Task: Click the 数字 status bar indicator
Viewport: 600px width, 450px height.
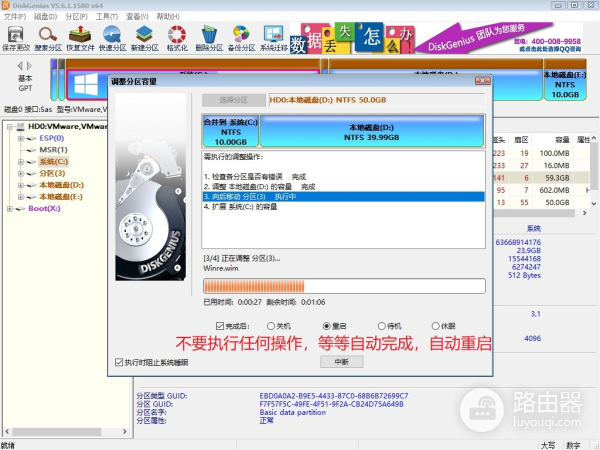Action: (573, 445)
